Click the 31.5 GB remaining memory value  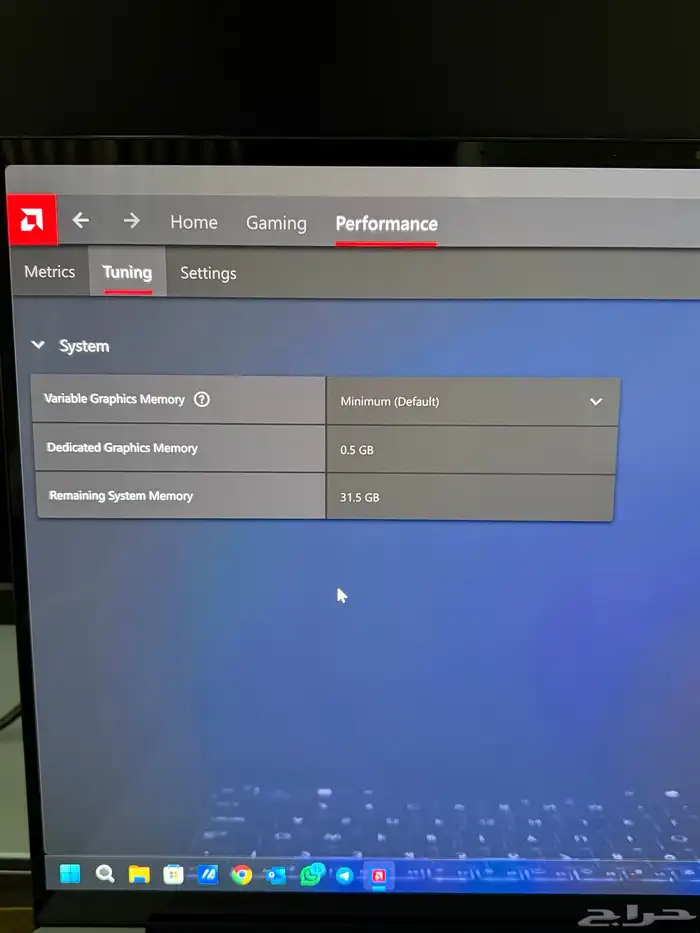tap(360, 497)
